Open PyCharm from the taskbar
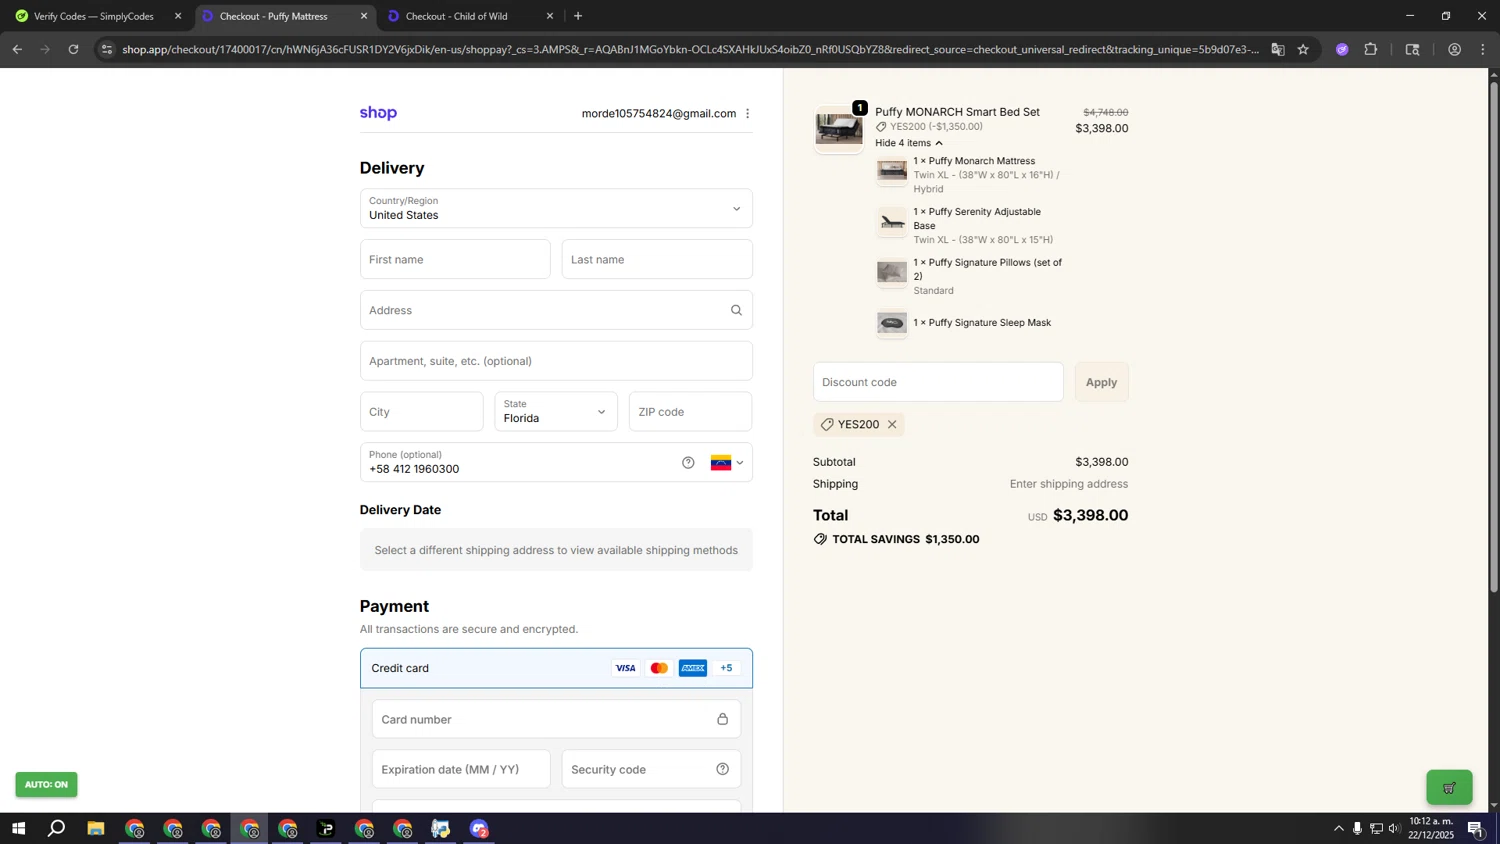The width and height of the screenshot is (1500, 844). pos(326,829)
